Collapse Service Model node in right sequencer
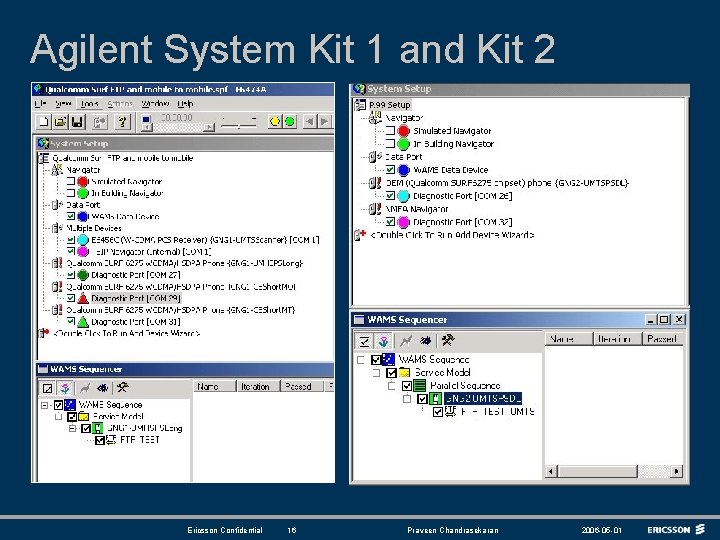Image resolution: width=720 pixels, height=540 pixels. click(376, 372)
